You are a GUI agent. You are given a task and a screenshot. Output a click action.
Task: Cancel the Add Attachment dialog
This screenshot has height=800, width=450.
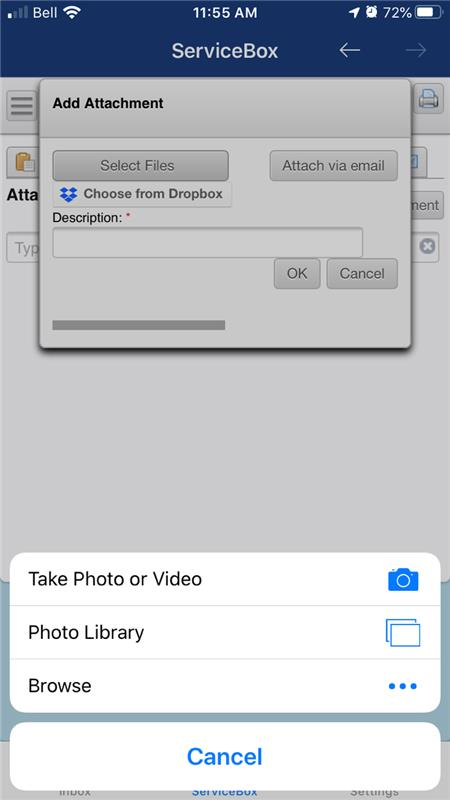[362, 274]
